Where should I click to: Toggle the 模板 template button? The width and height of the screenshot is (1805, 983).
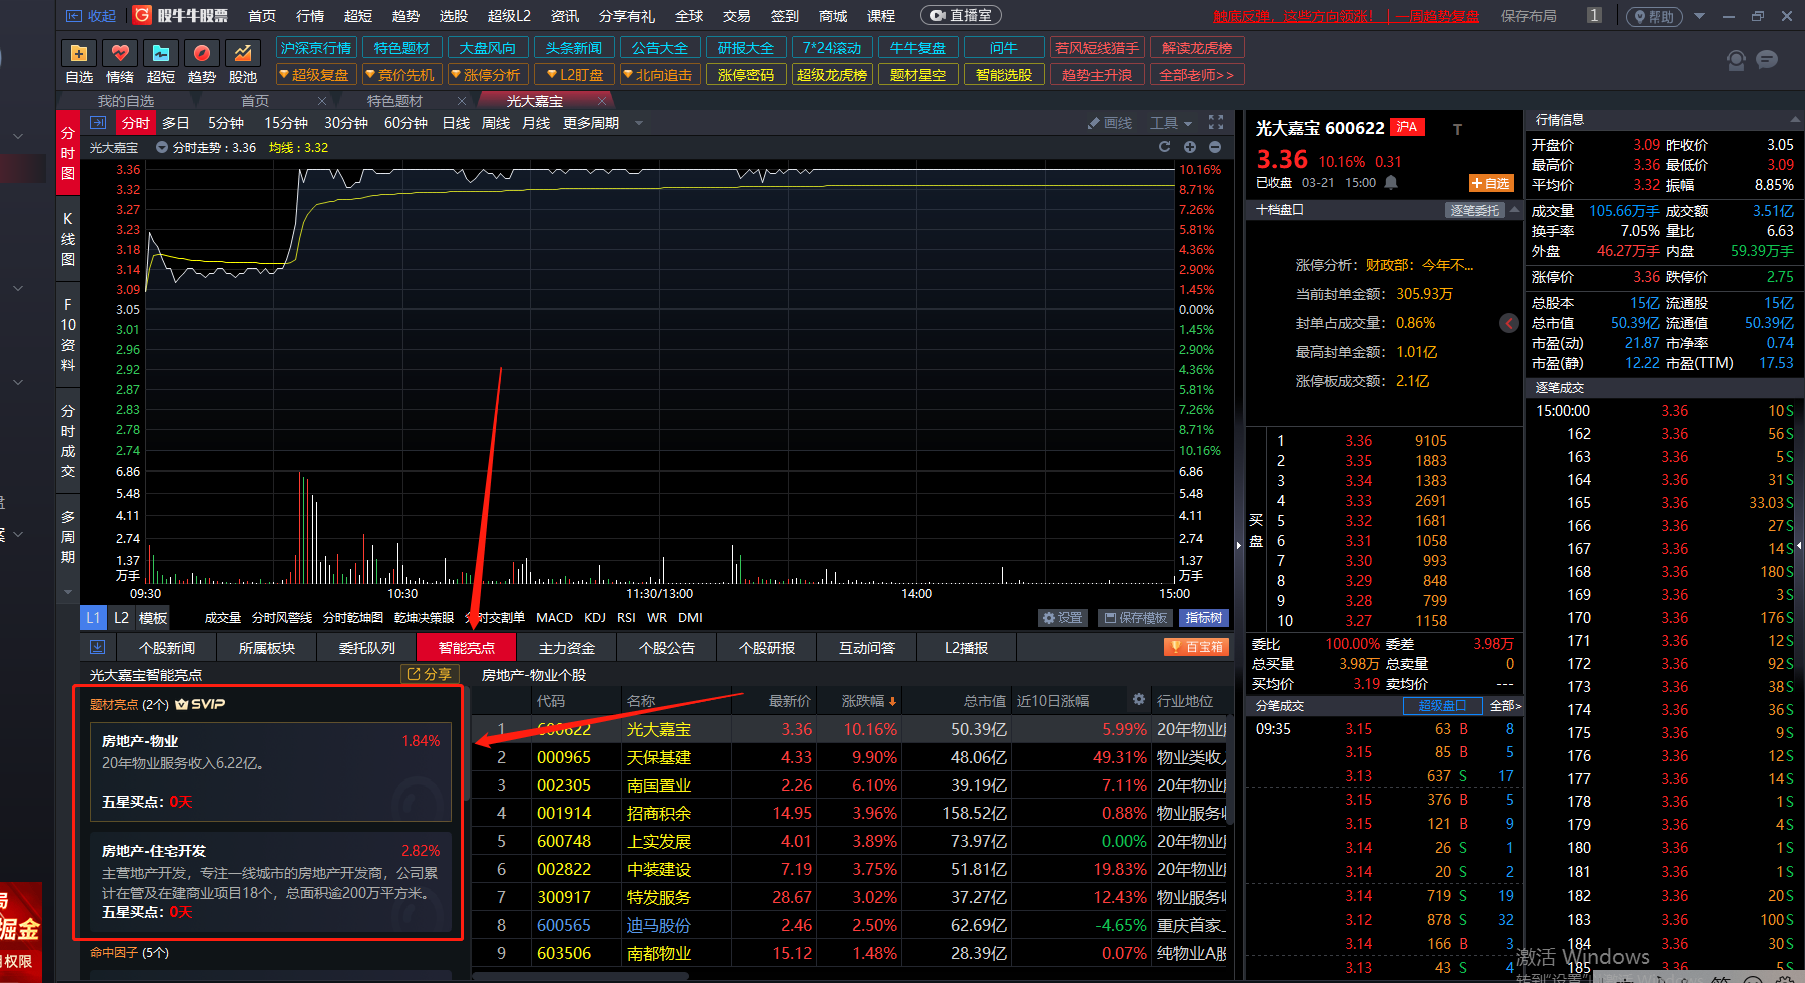click(153, 618)
